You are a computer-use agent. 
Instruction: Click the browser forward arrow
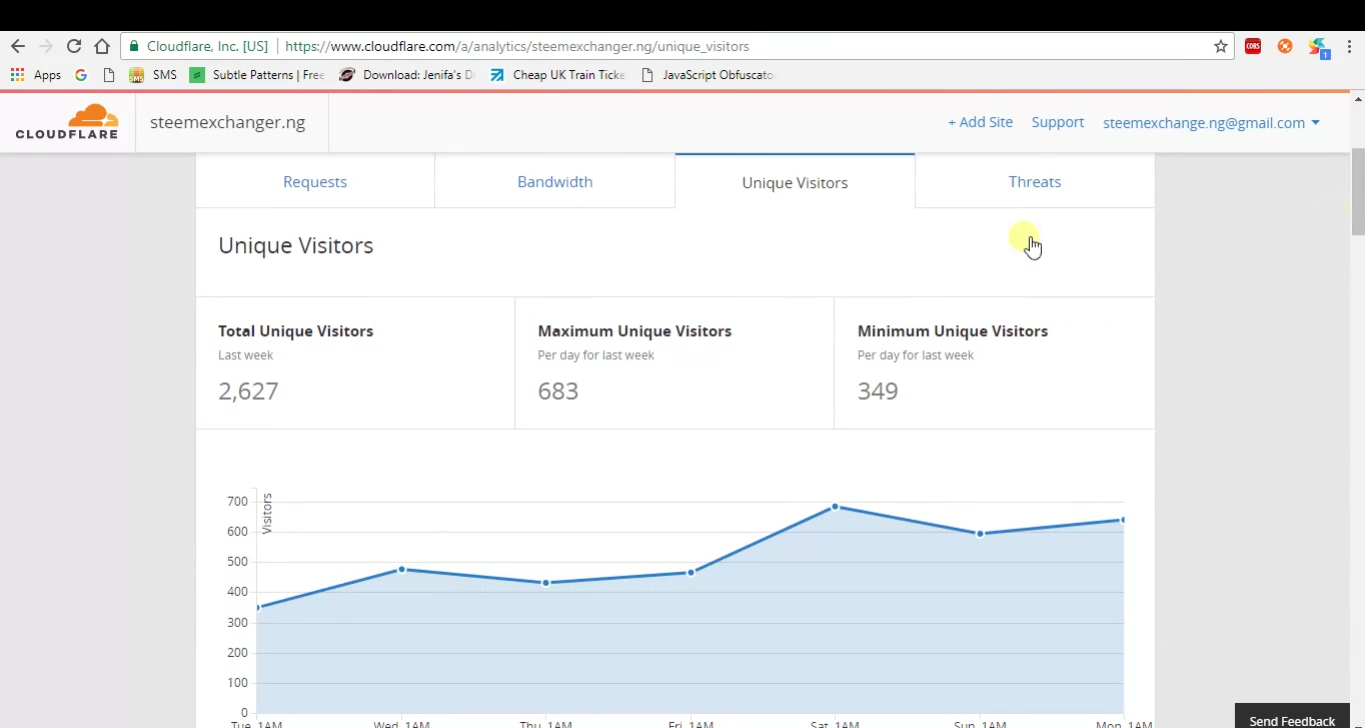(46, 46)
